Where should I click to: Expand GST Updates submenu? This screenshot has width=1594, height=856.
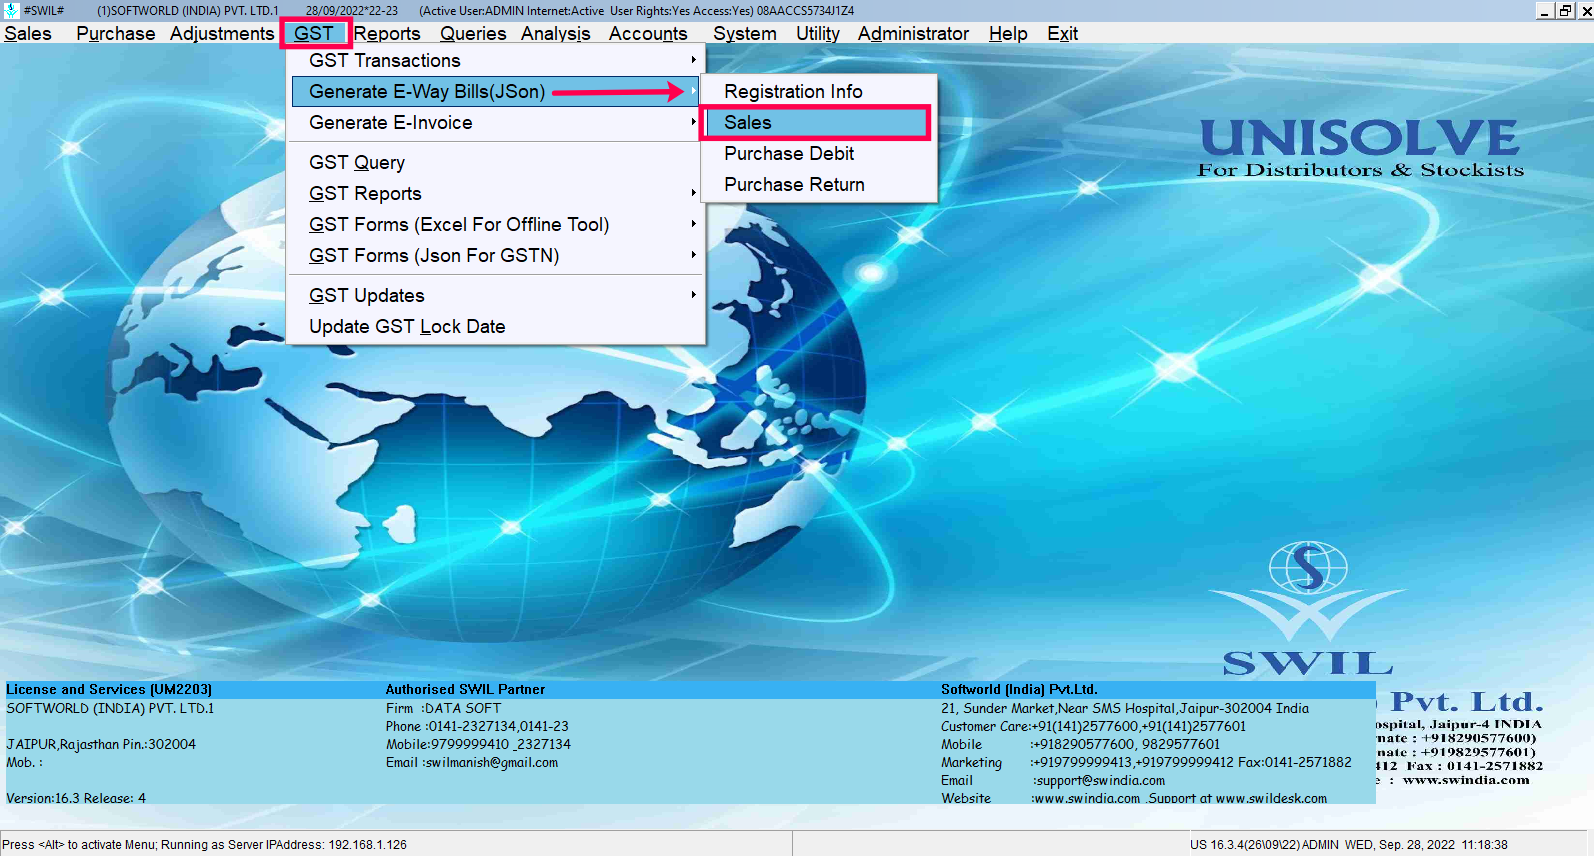click(x=496, y=296)
